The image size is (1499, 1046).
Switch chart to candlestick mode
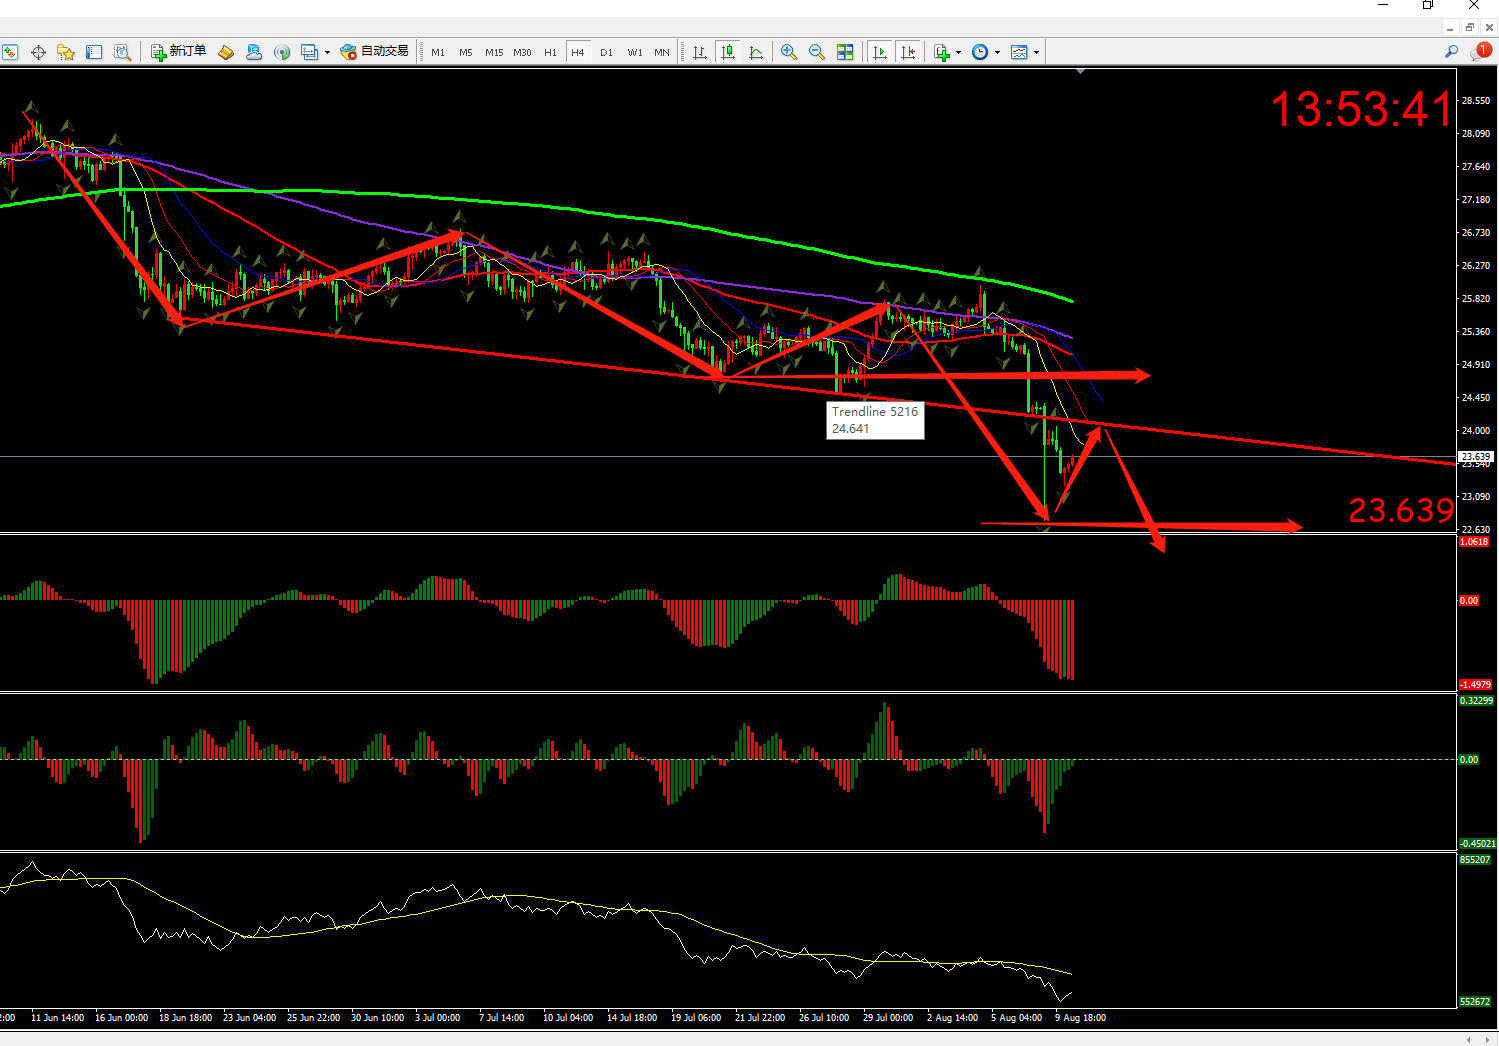728,52
